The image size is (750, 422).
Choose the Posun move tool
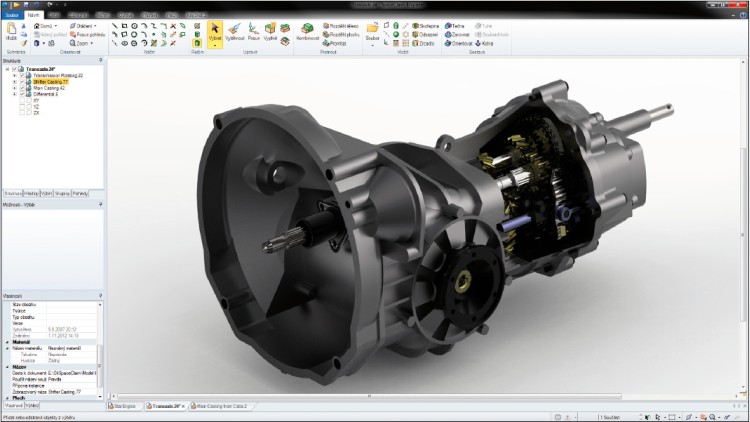tap(254, 32)
